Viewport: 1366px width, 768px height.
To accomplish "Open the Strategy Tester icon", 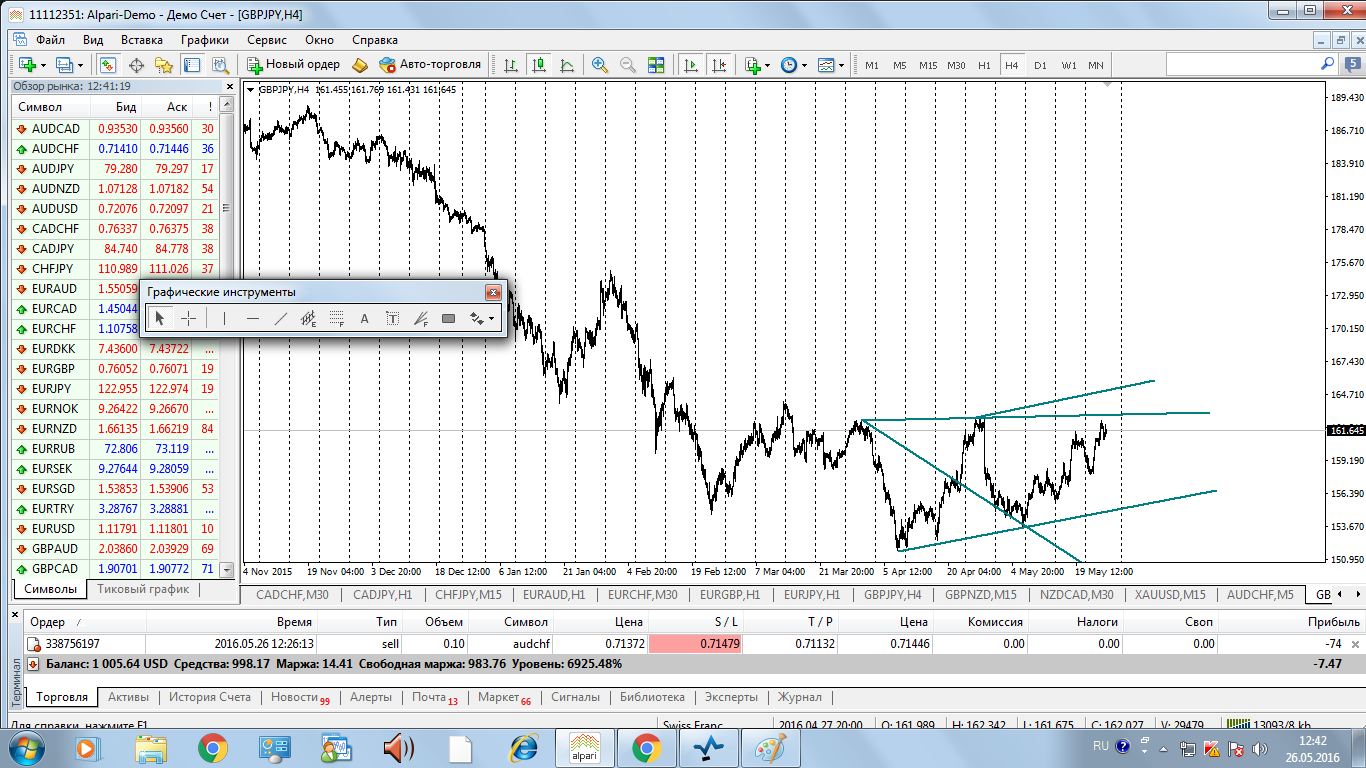I will click(x=220, y=65).
